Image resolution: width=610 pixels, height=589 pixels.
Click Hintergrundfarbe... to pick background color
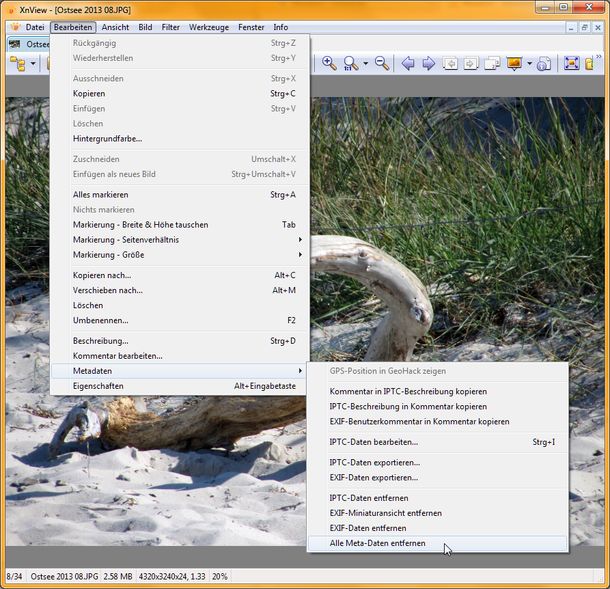click(107, 138)
